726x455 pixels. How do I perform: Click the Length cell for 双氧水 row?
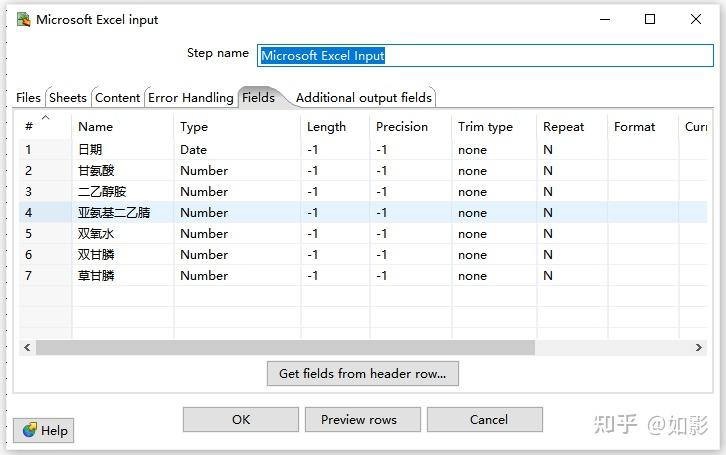click(336, 234)
